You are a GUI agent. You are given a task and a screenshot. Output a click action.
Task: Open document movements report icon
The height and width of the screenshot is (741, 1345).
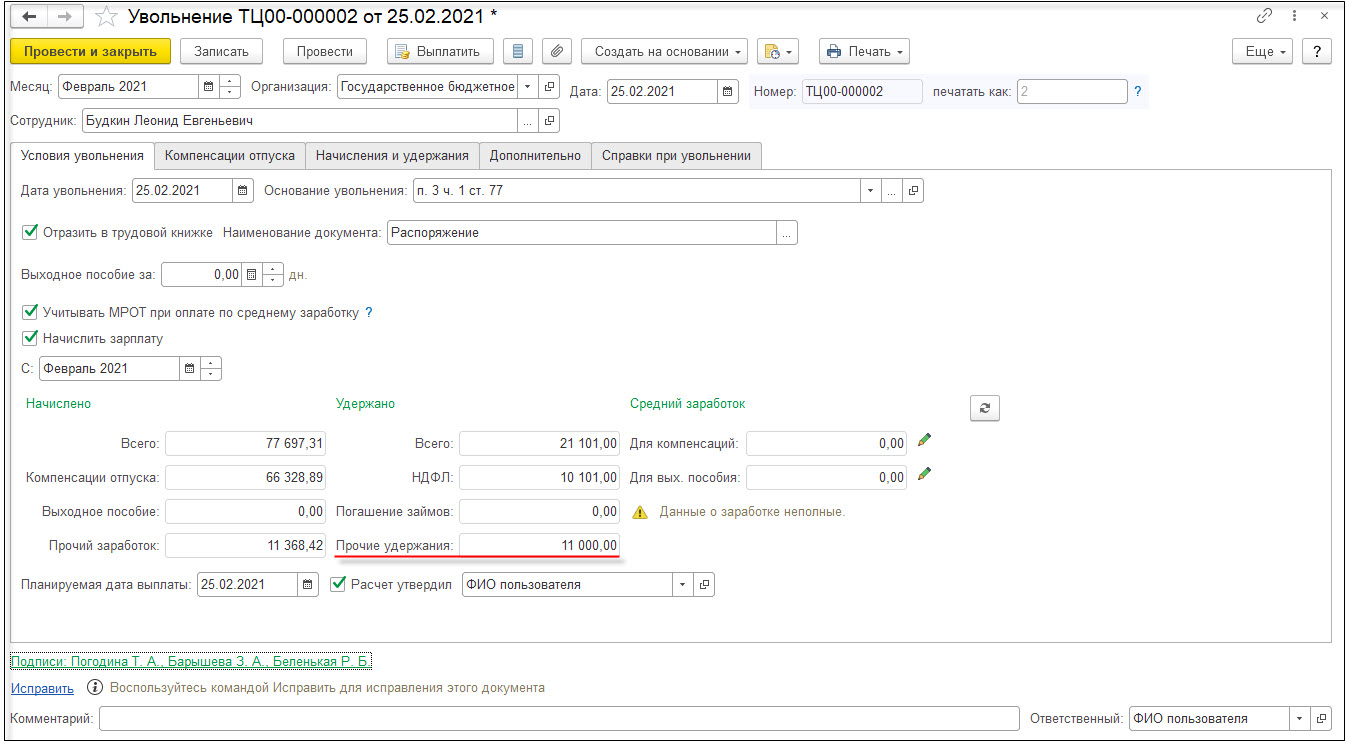517,51
